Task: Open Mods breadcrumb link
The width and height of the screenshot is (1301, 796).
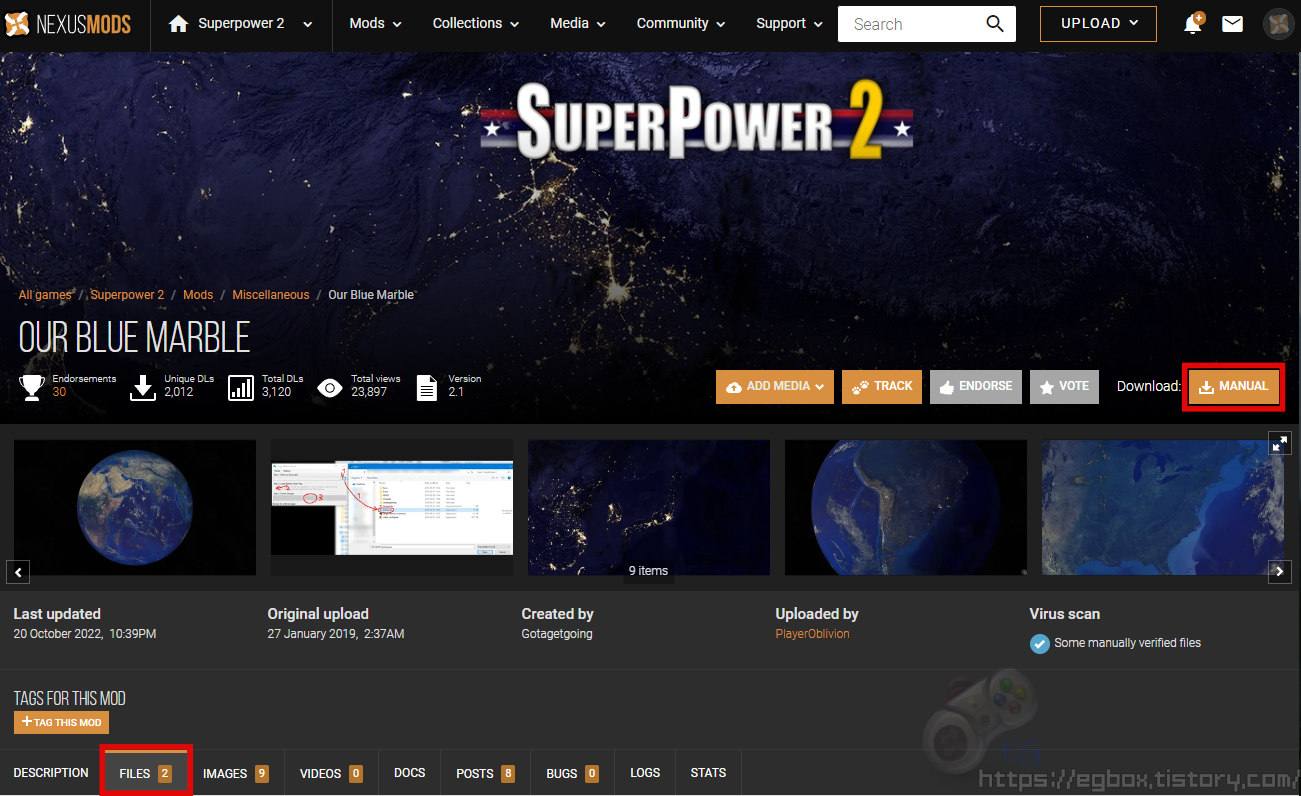Action: point(198,295)
